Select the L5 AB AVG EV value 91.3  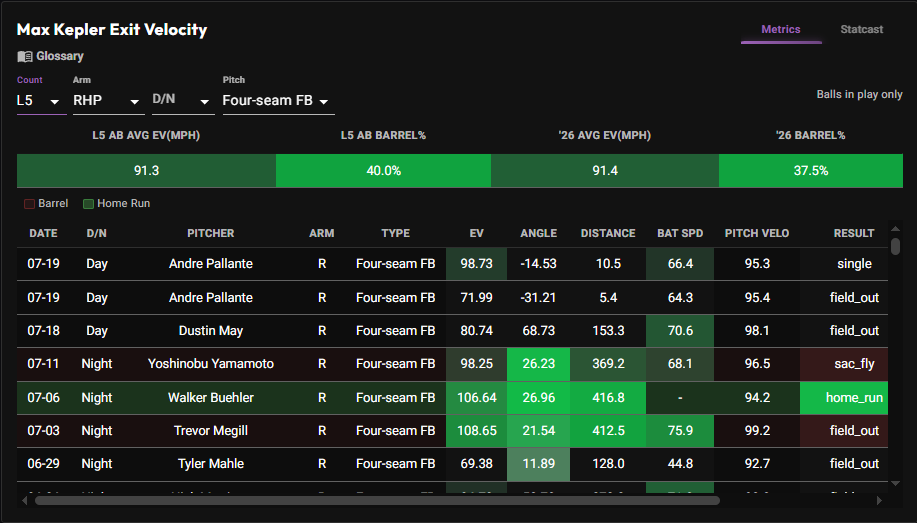point(146,171)
